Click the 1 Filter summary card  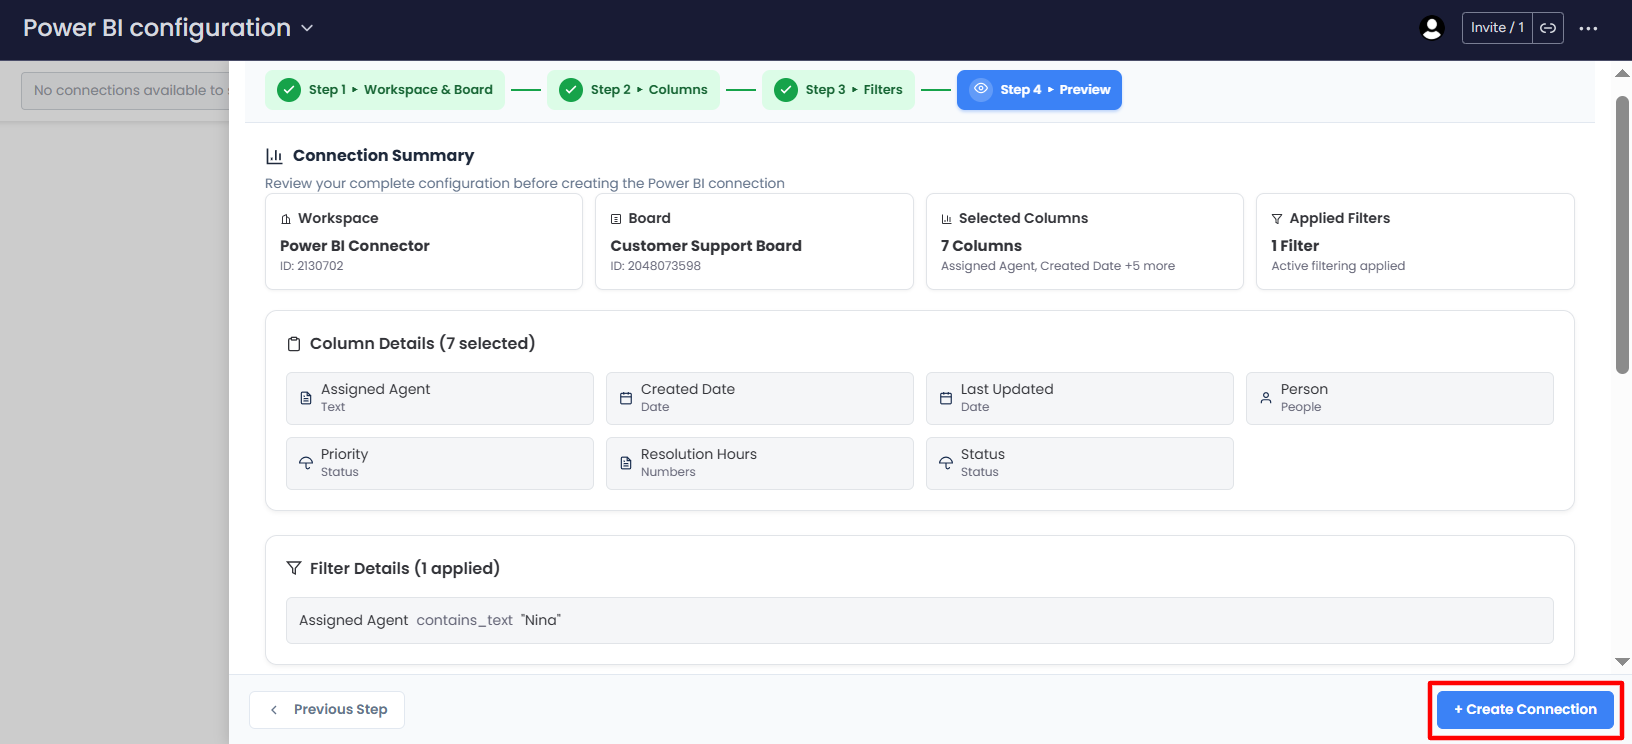pos(1415,242)
